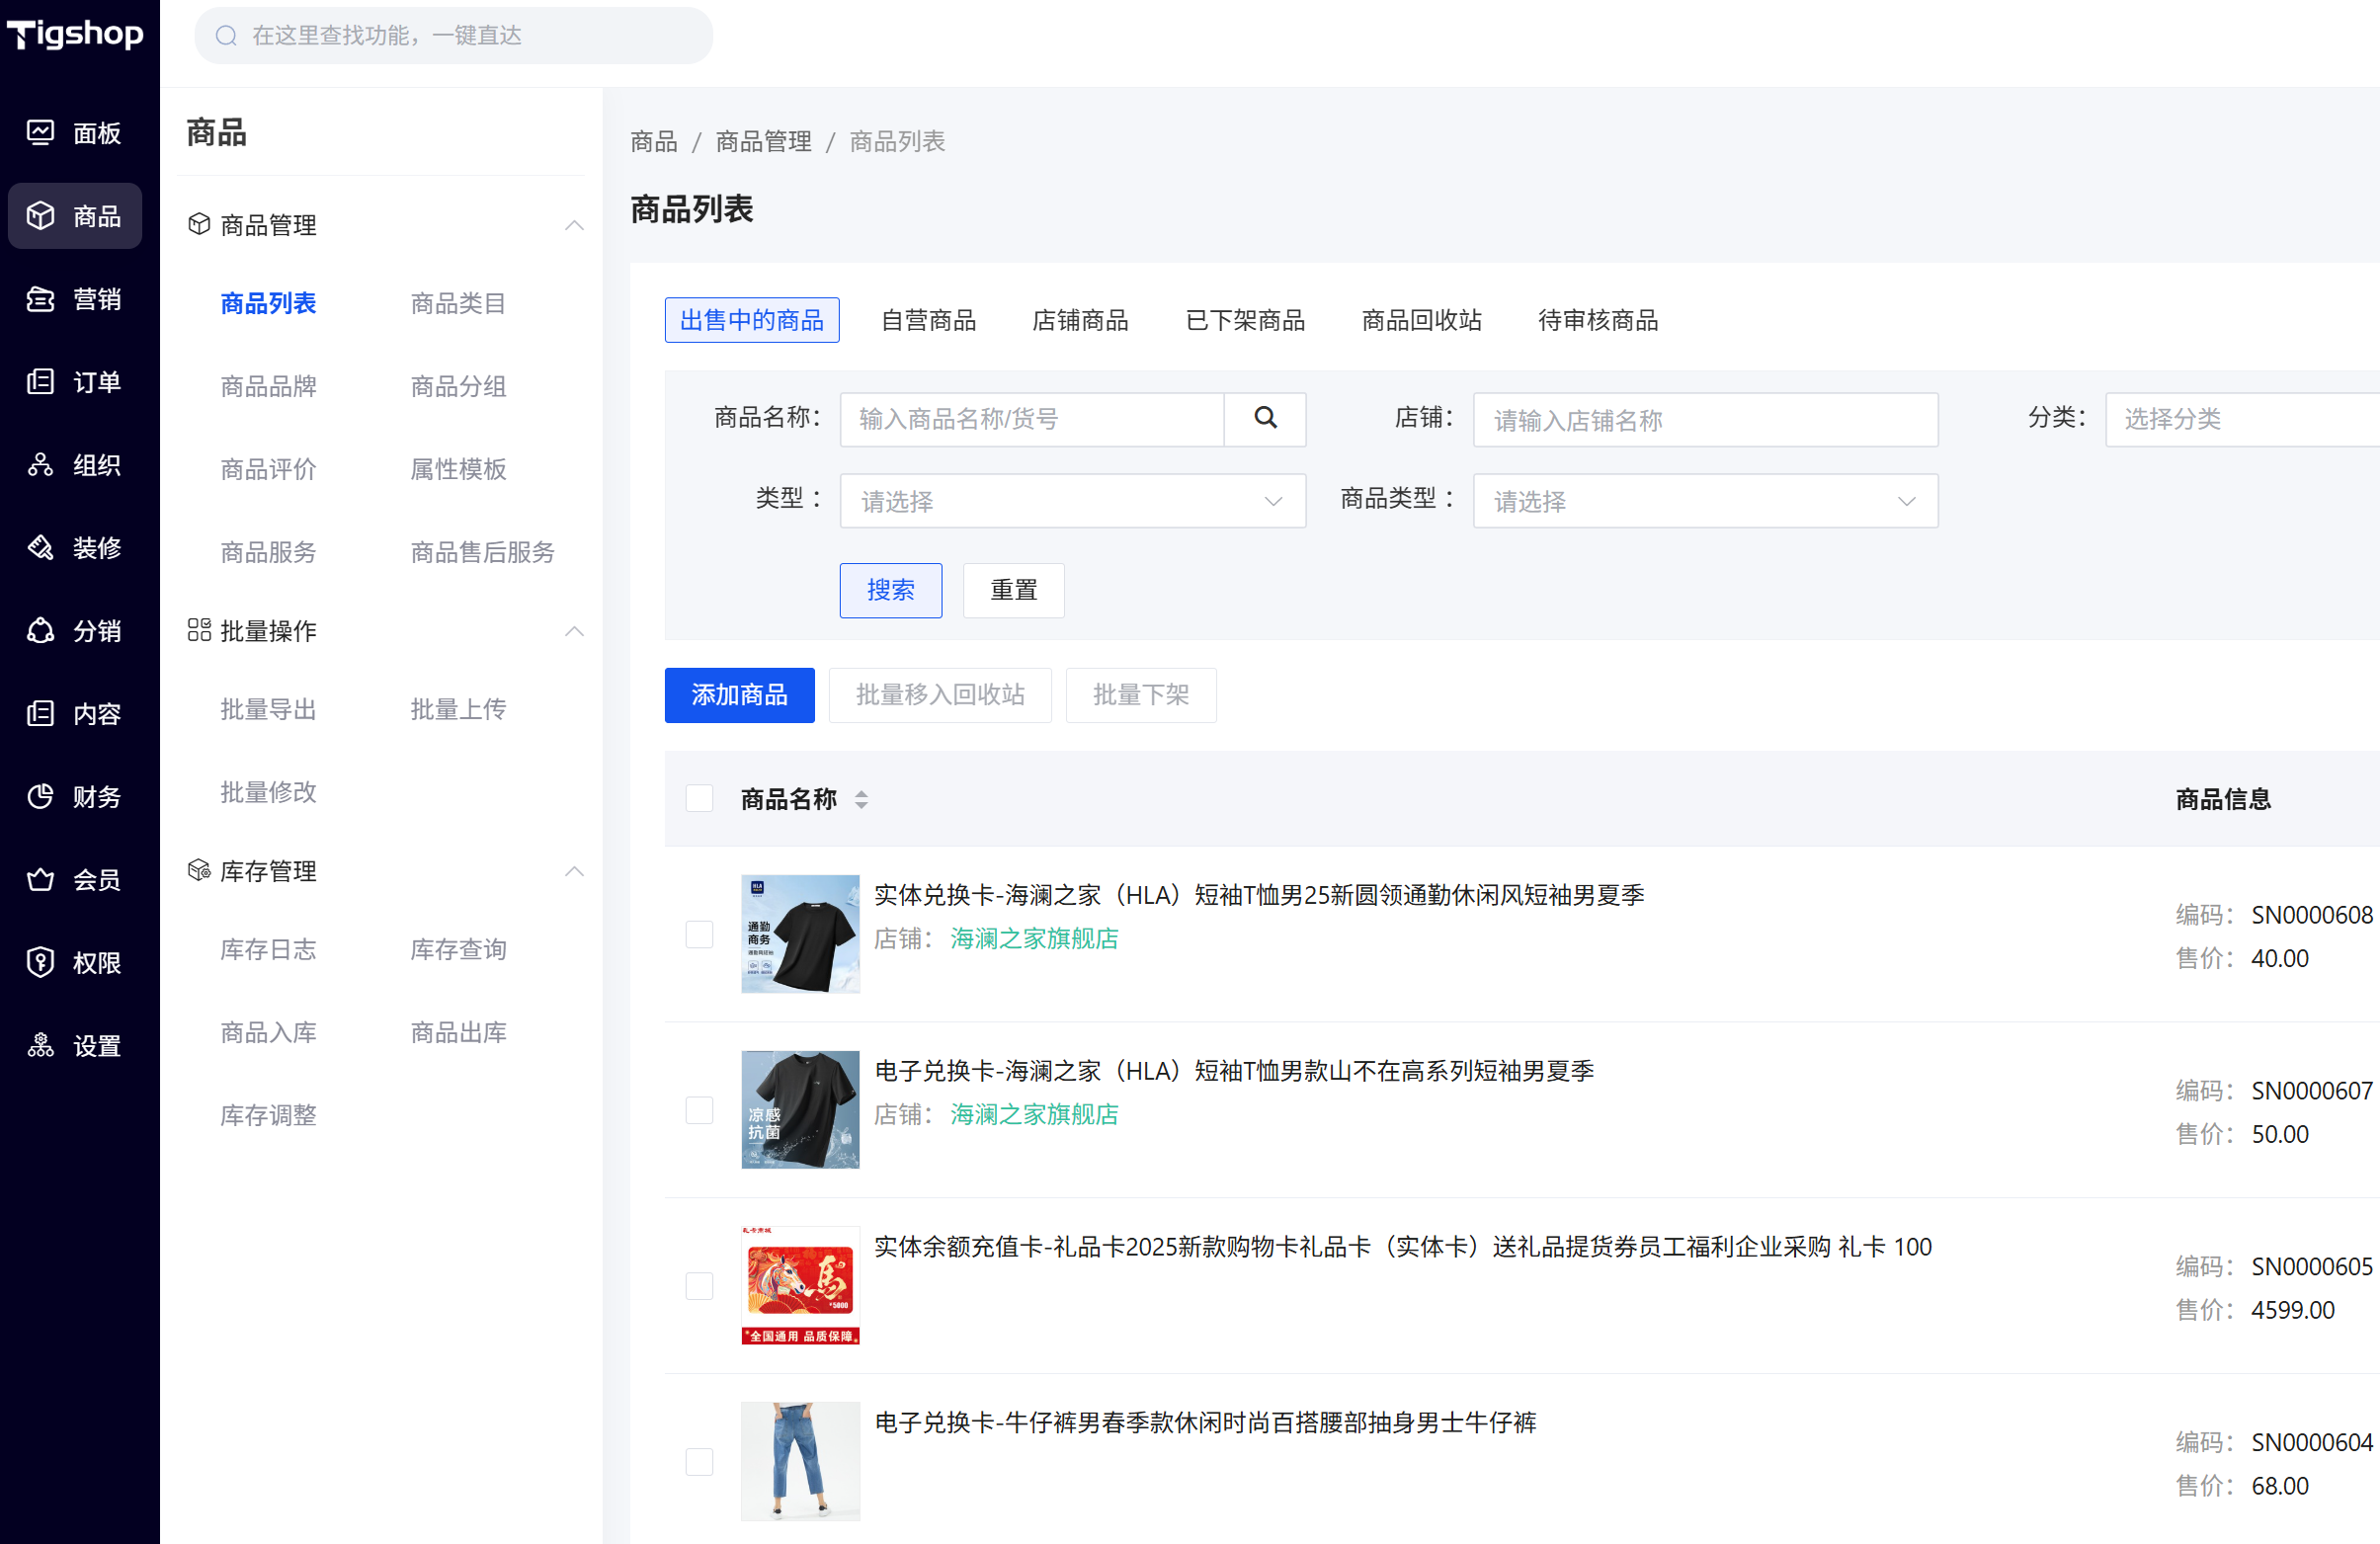Click the 店铺 name input field

(1704, 421)
